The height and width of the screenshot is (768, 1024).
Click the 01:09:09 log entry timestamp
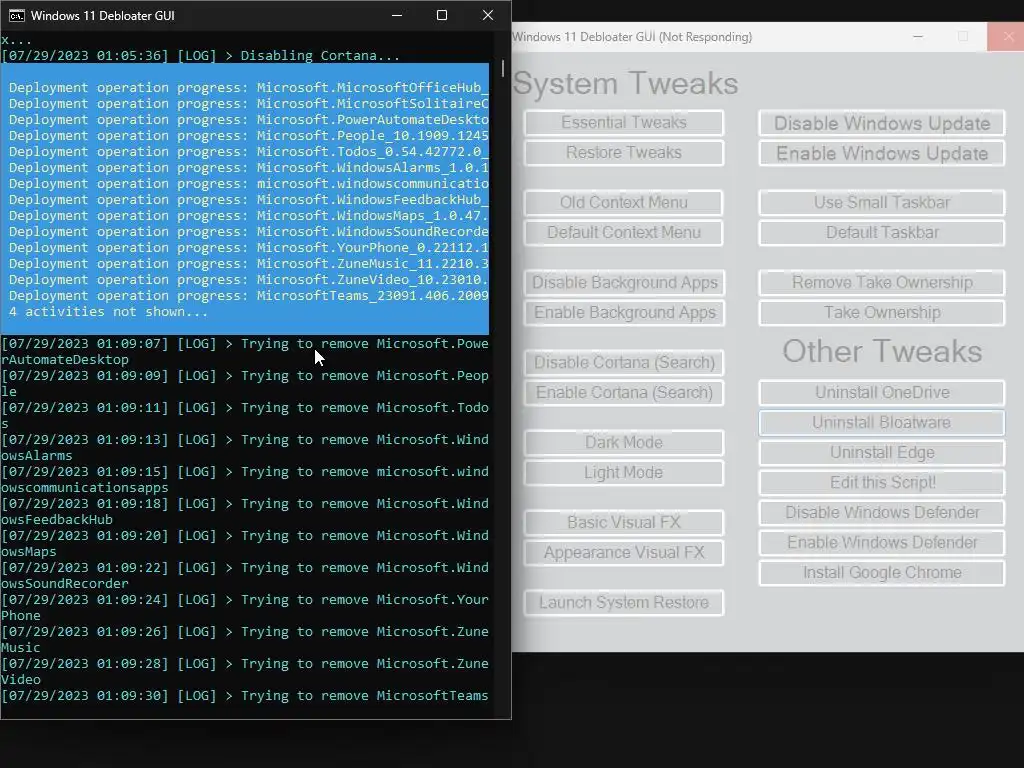click(85, 376)
